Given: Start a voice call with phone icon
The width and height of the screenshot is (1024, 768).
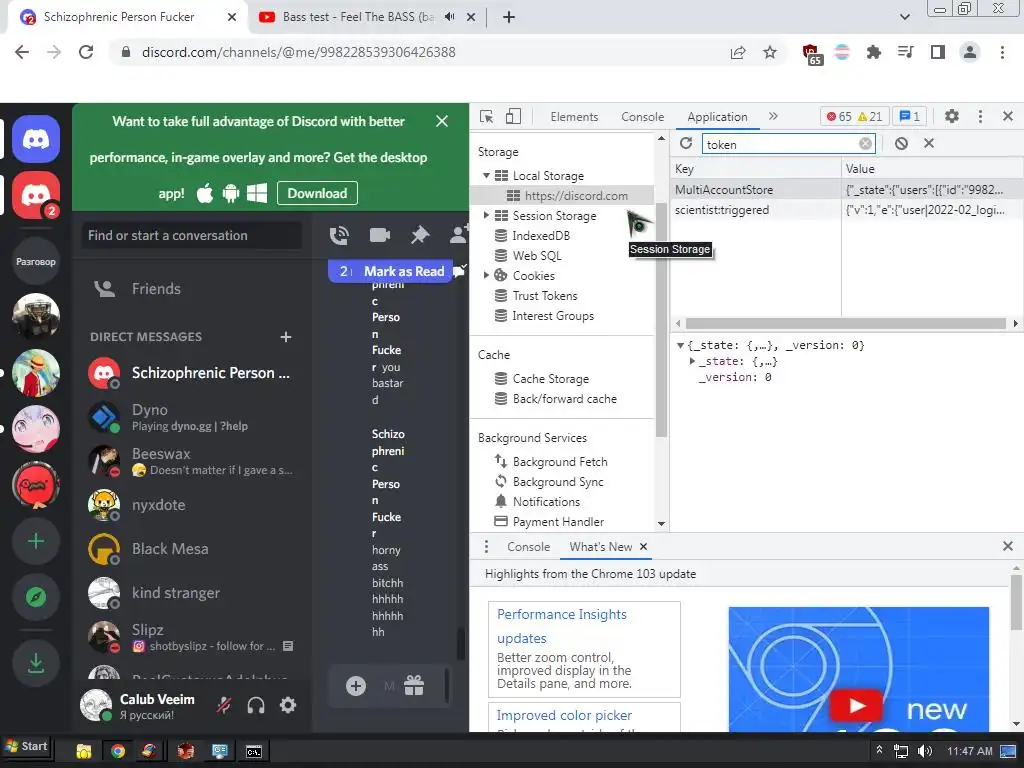Looking at the screenshot, I should [x=339, y=235].
